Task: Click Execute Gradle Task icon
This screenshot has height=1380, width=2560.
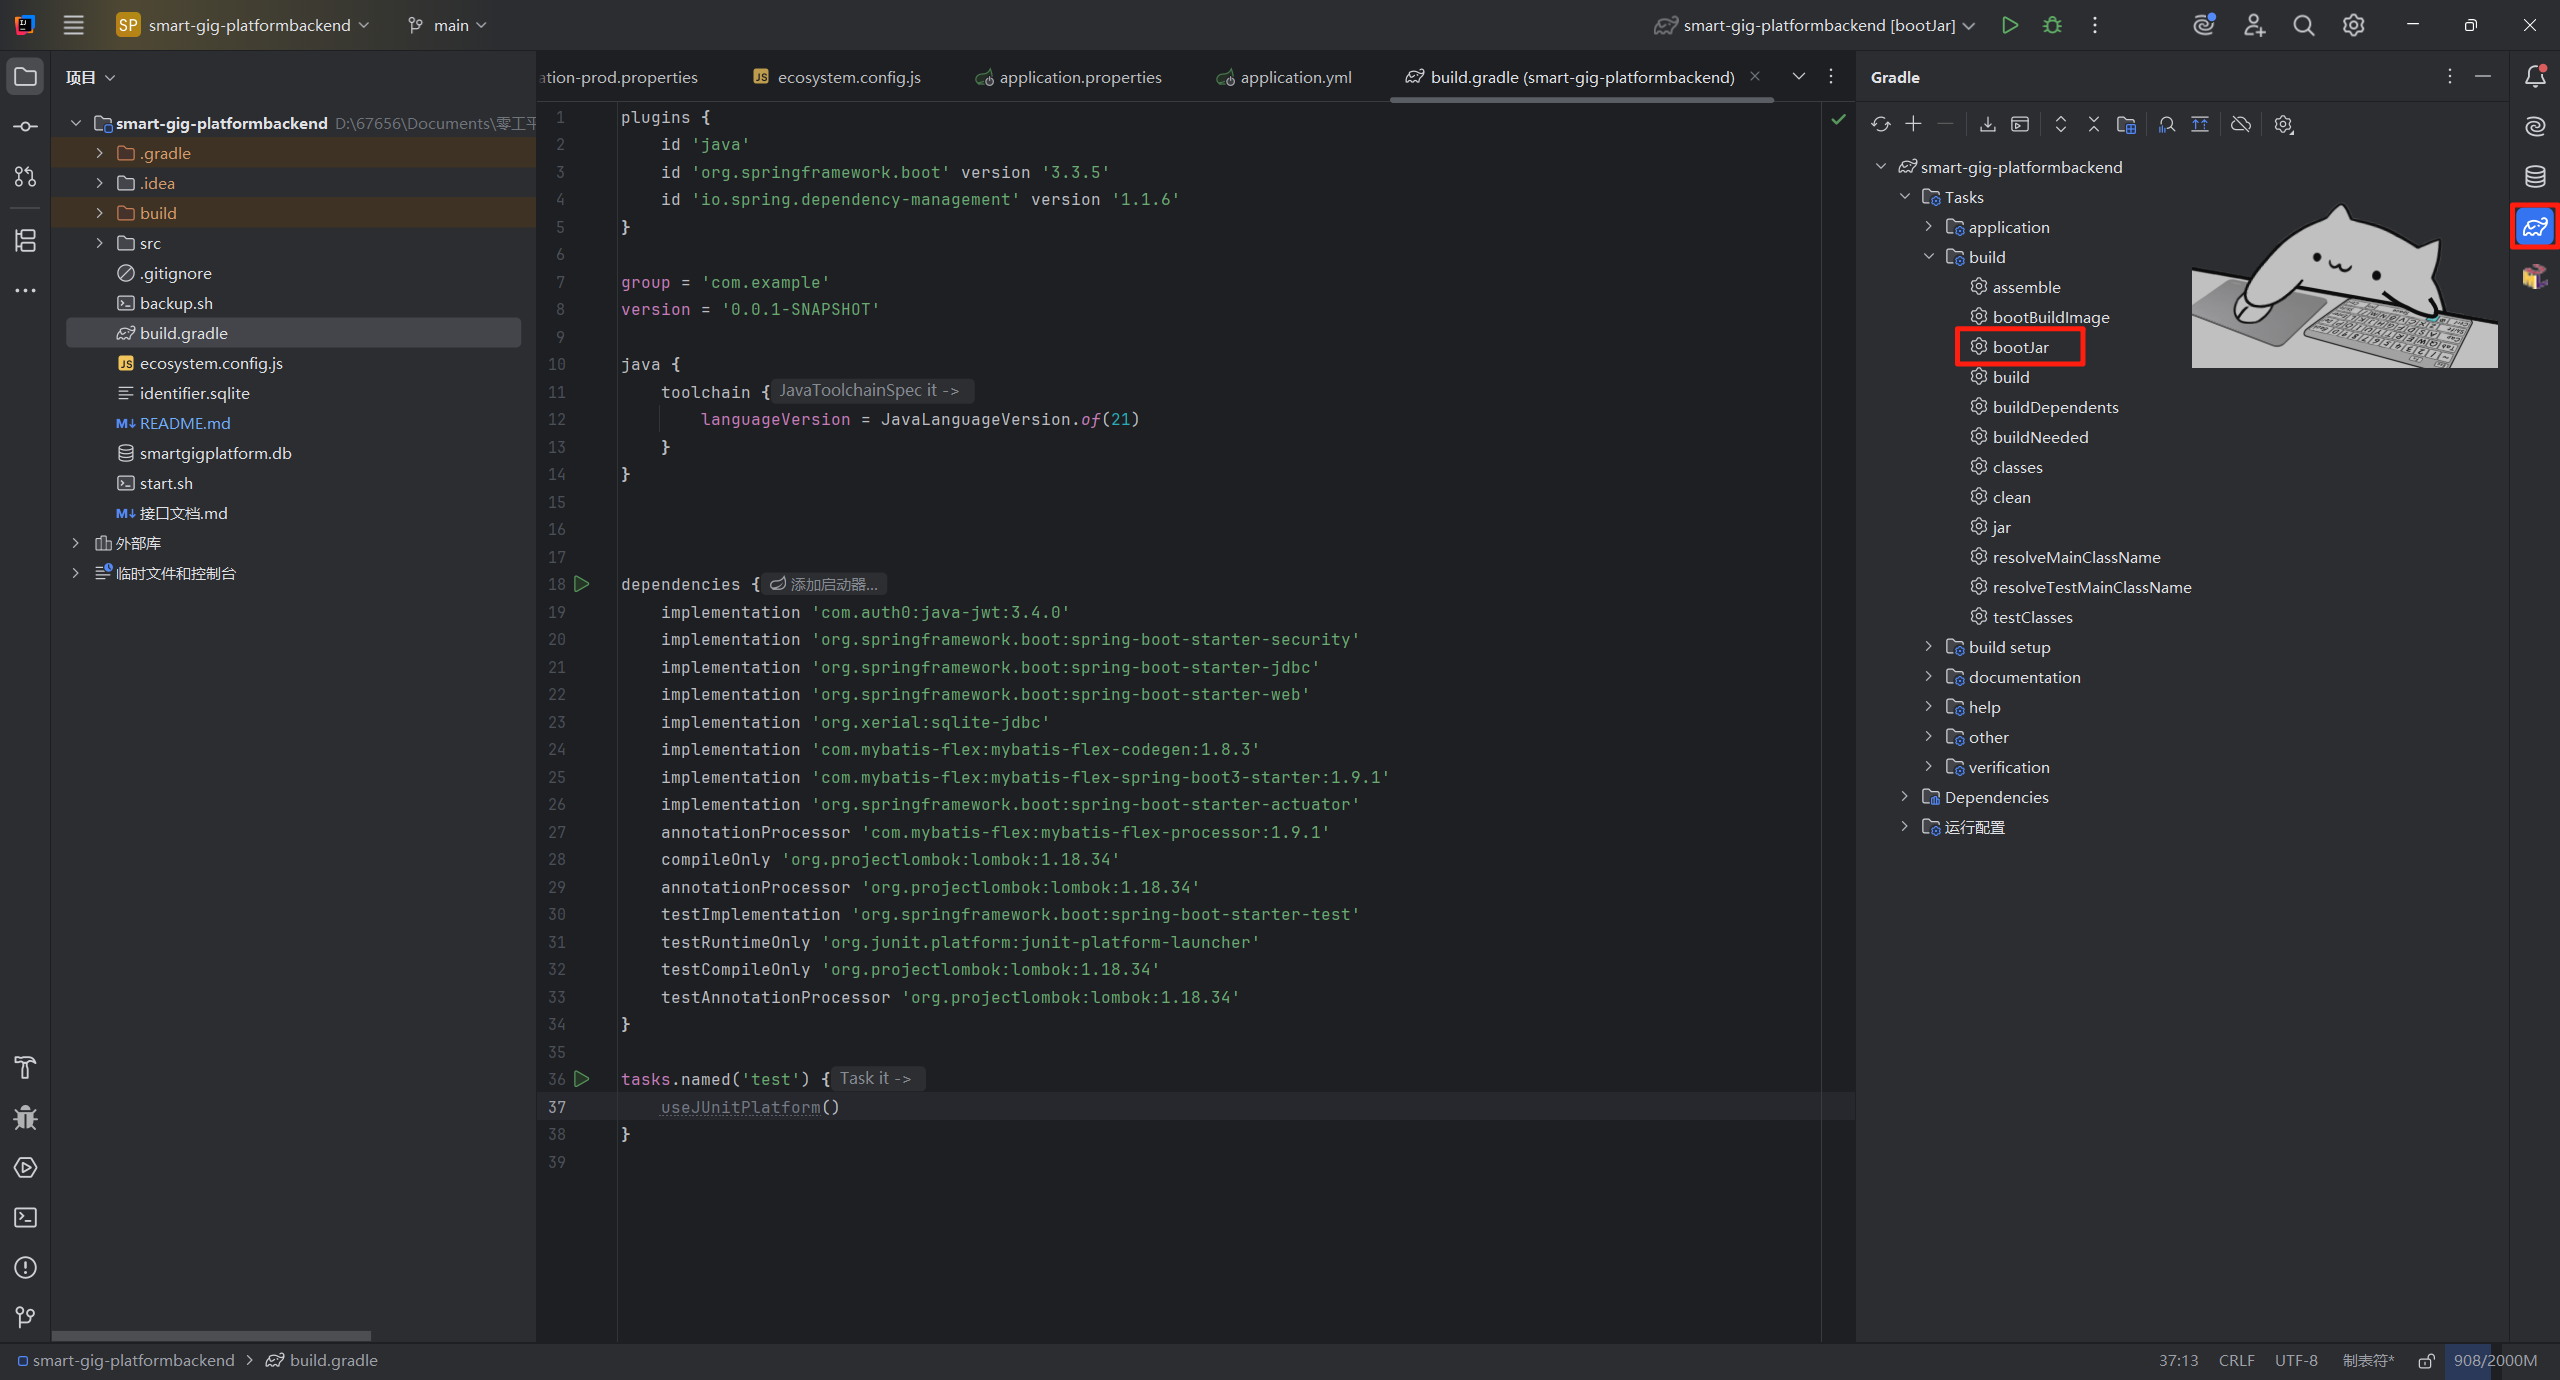Action: click(x=2020, y=124)
